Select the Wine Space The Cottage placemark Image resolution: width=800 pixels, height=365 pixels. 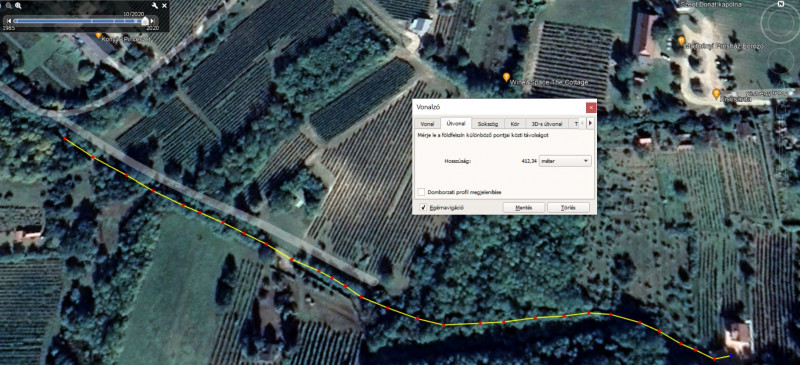click(506, 77)
